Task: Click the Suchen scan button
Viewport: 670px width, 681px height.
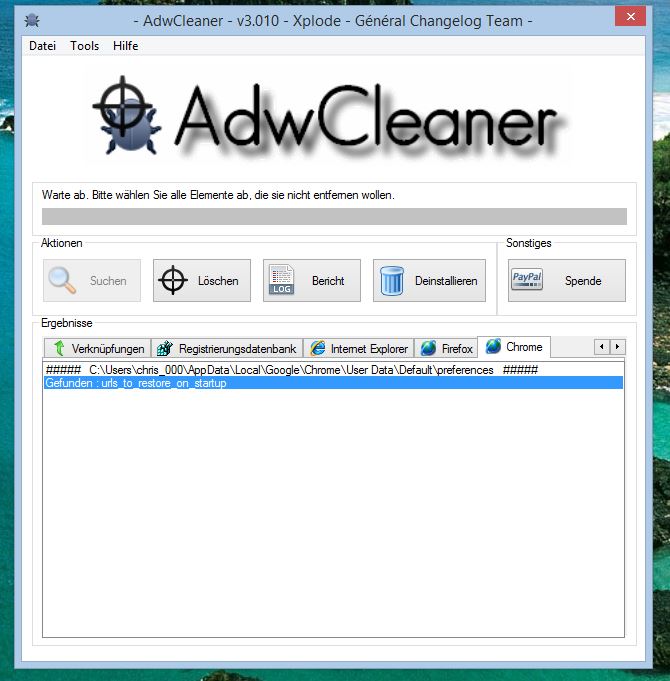Action: tap(92, 281)
